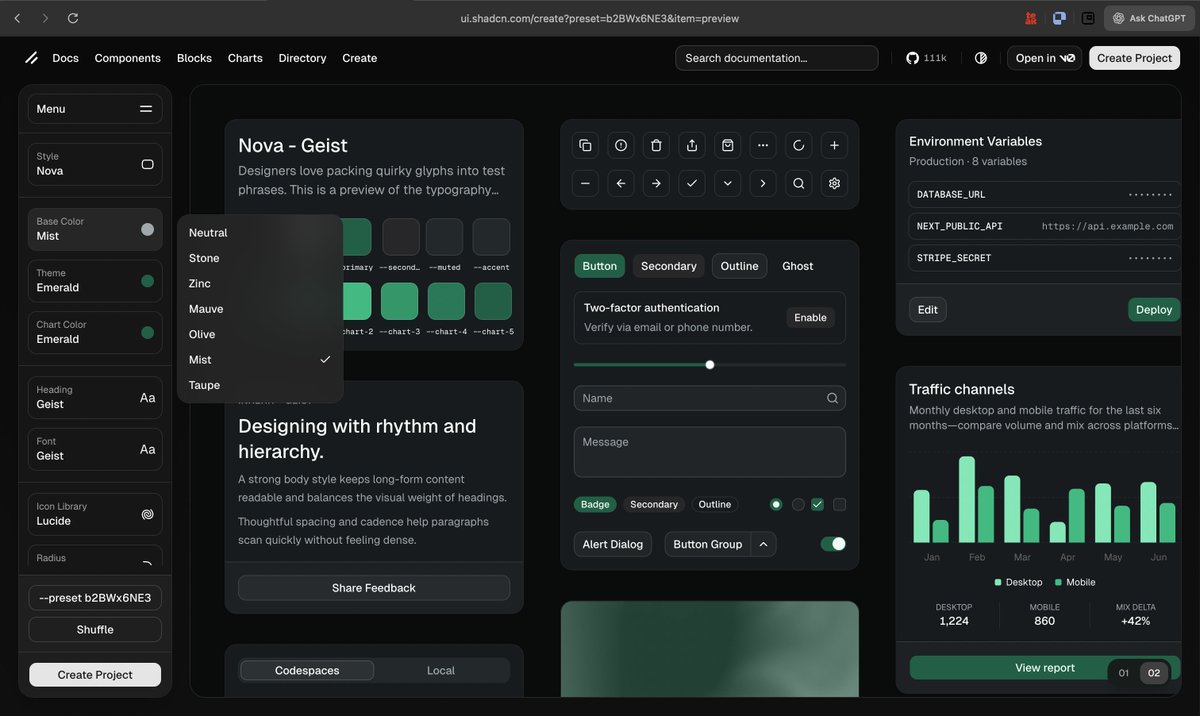Click the gear settings icon button
Viewport: 1200px width, 716px height.
coord(834,183)
